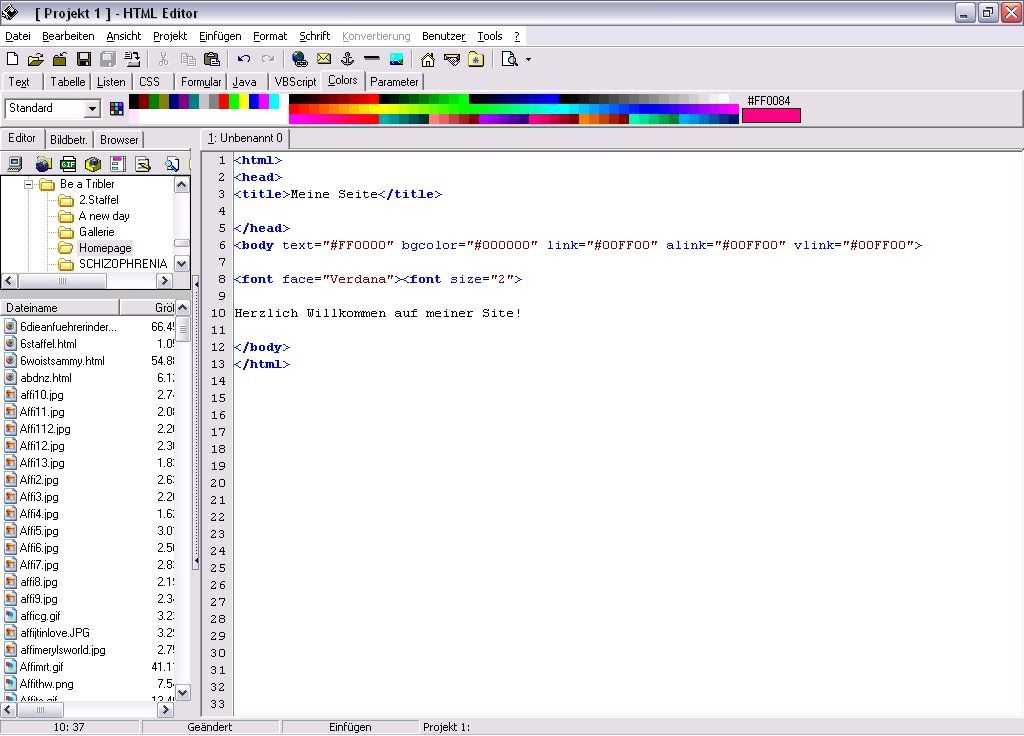Switch to the VBScript tab
The image size is (1024, 736).
(295, 82)
